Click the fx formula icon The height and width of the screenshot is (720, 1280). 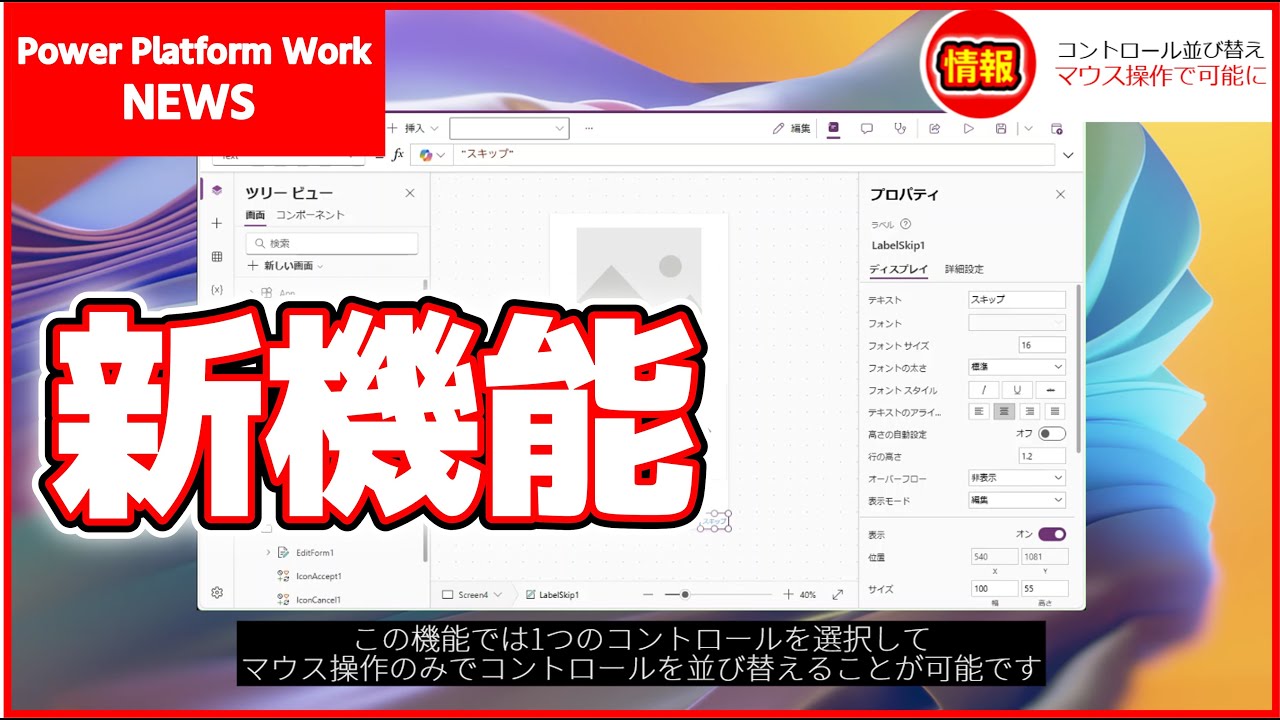pyautogui.click(x=397, y=155)
